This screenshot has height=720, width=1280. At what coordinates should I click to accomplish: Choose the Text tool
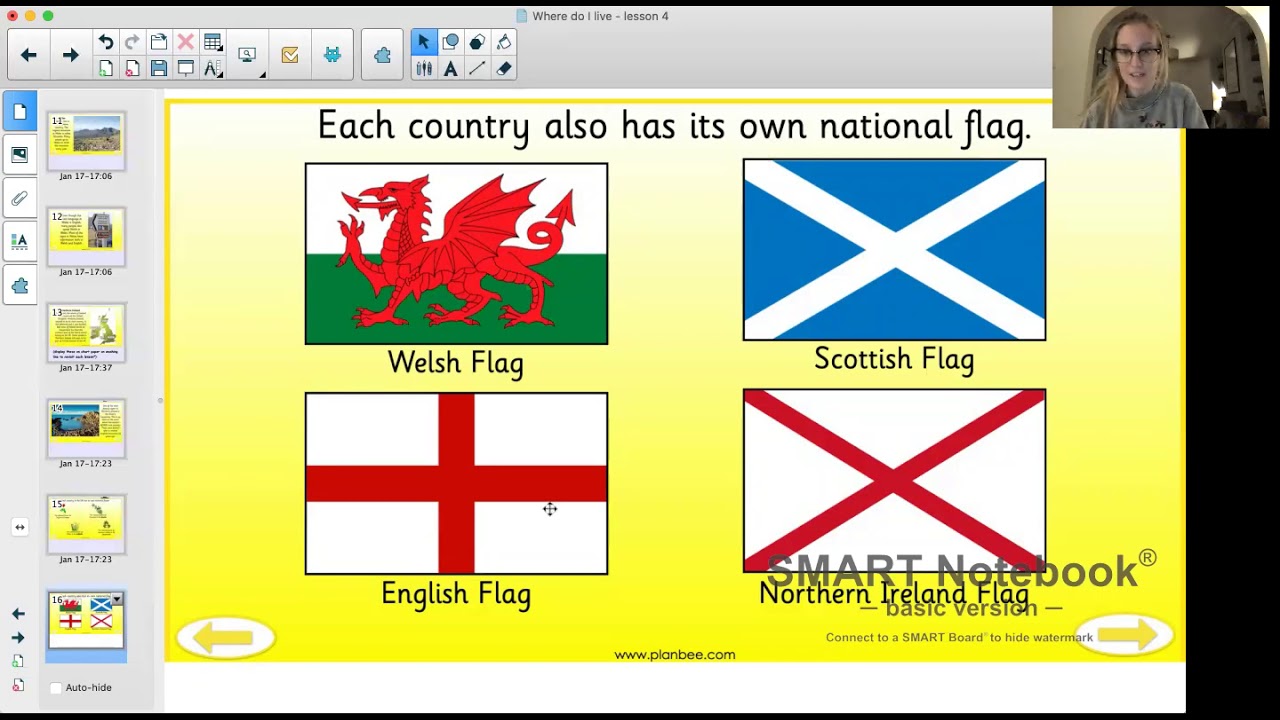coord(451,68)
